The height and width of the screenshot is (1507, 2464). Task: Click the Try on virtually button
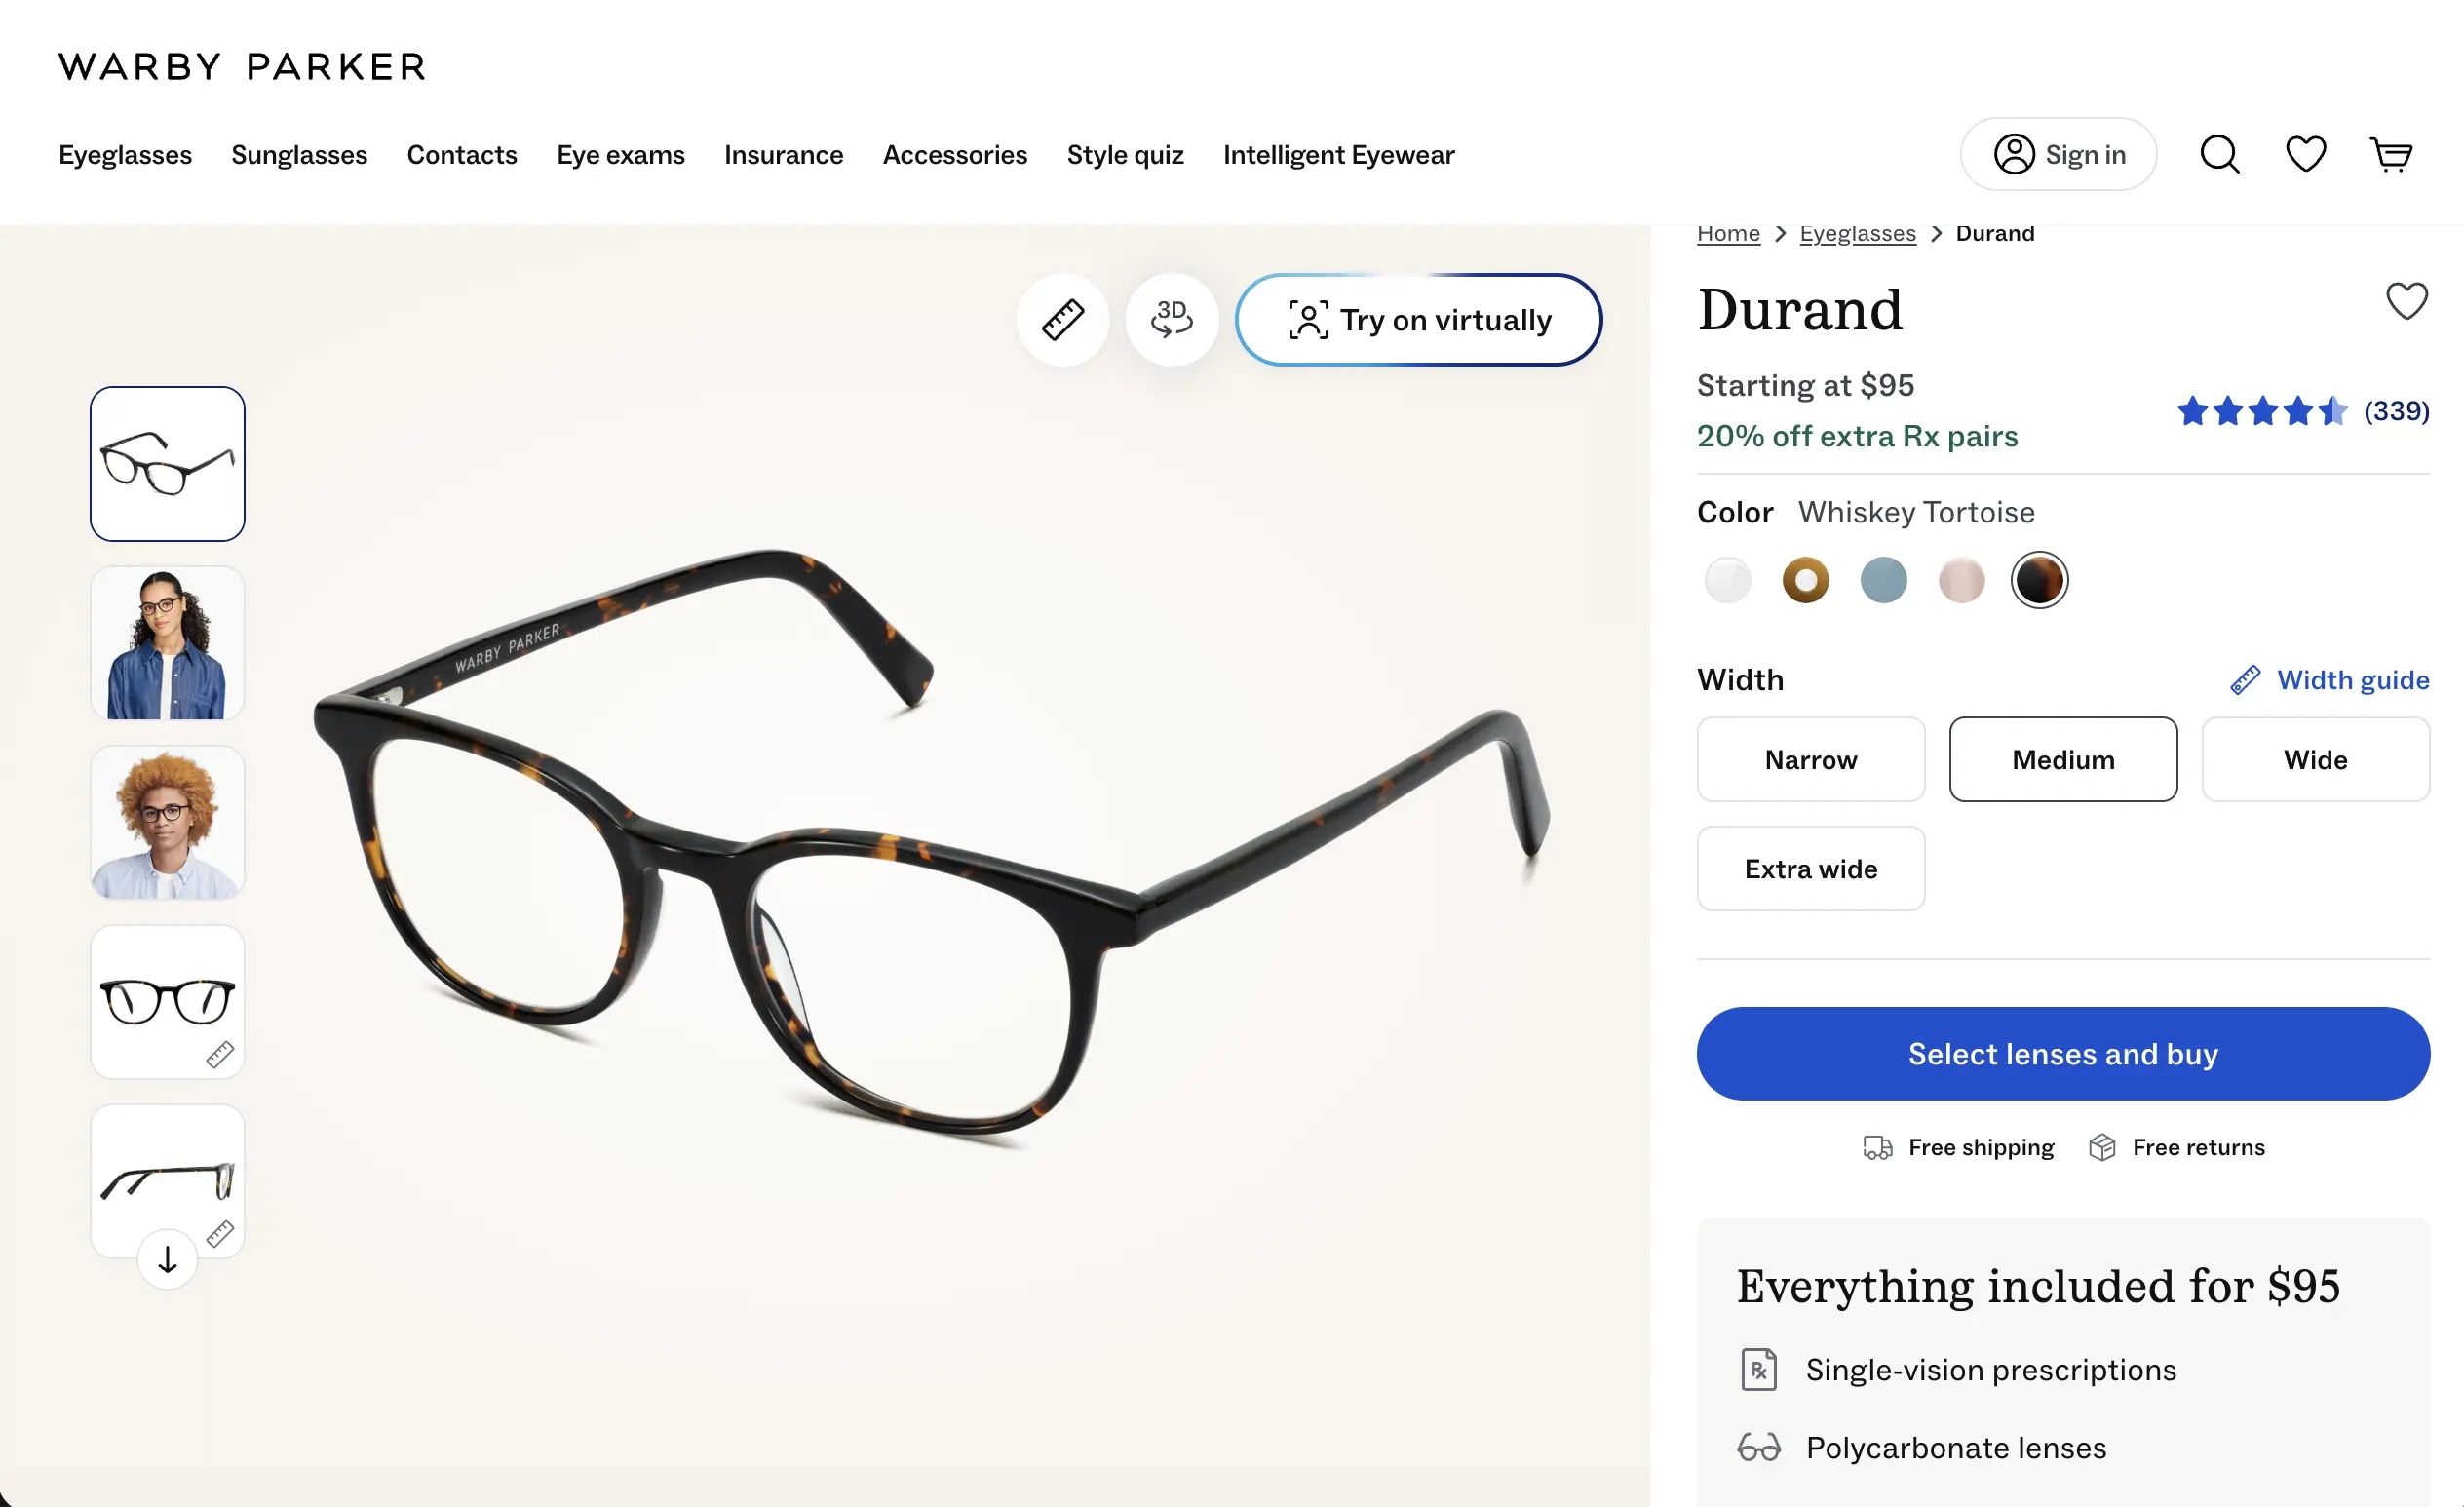pyautogui.click(x=1418, y=320)
